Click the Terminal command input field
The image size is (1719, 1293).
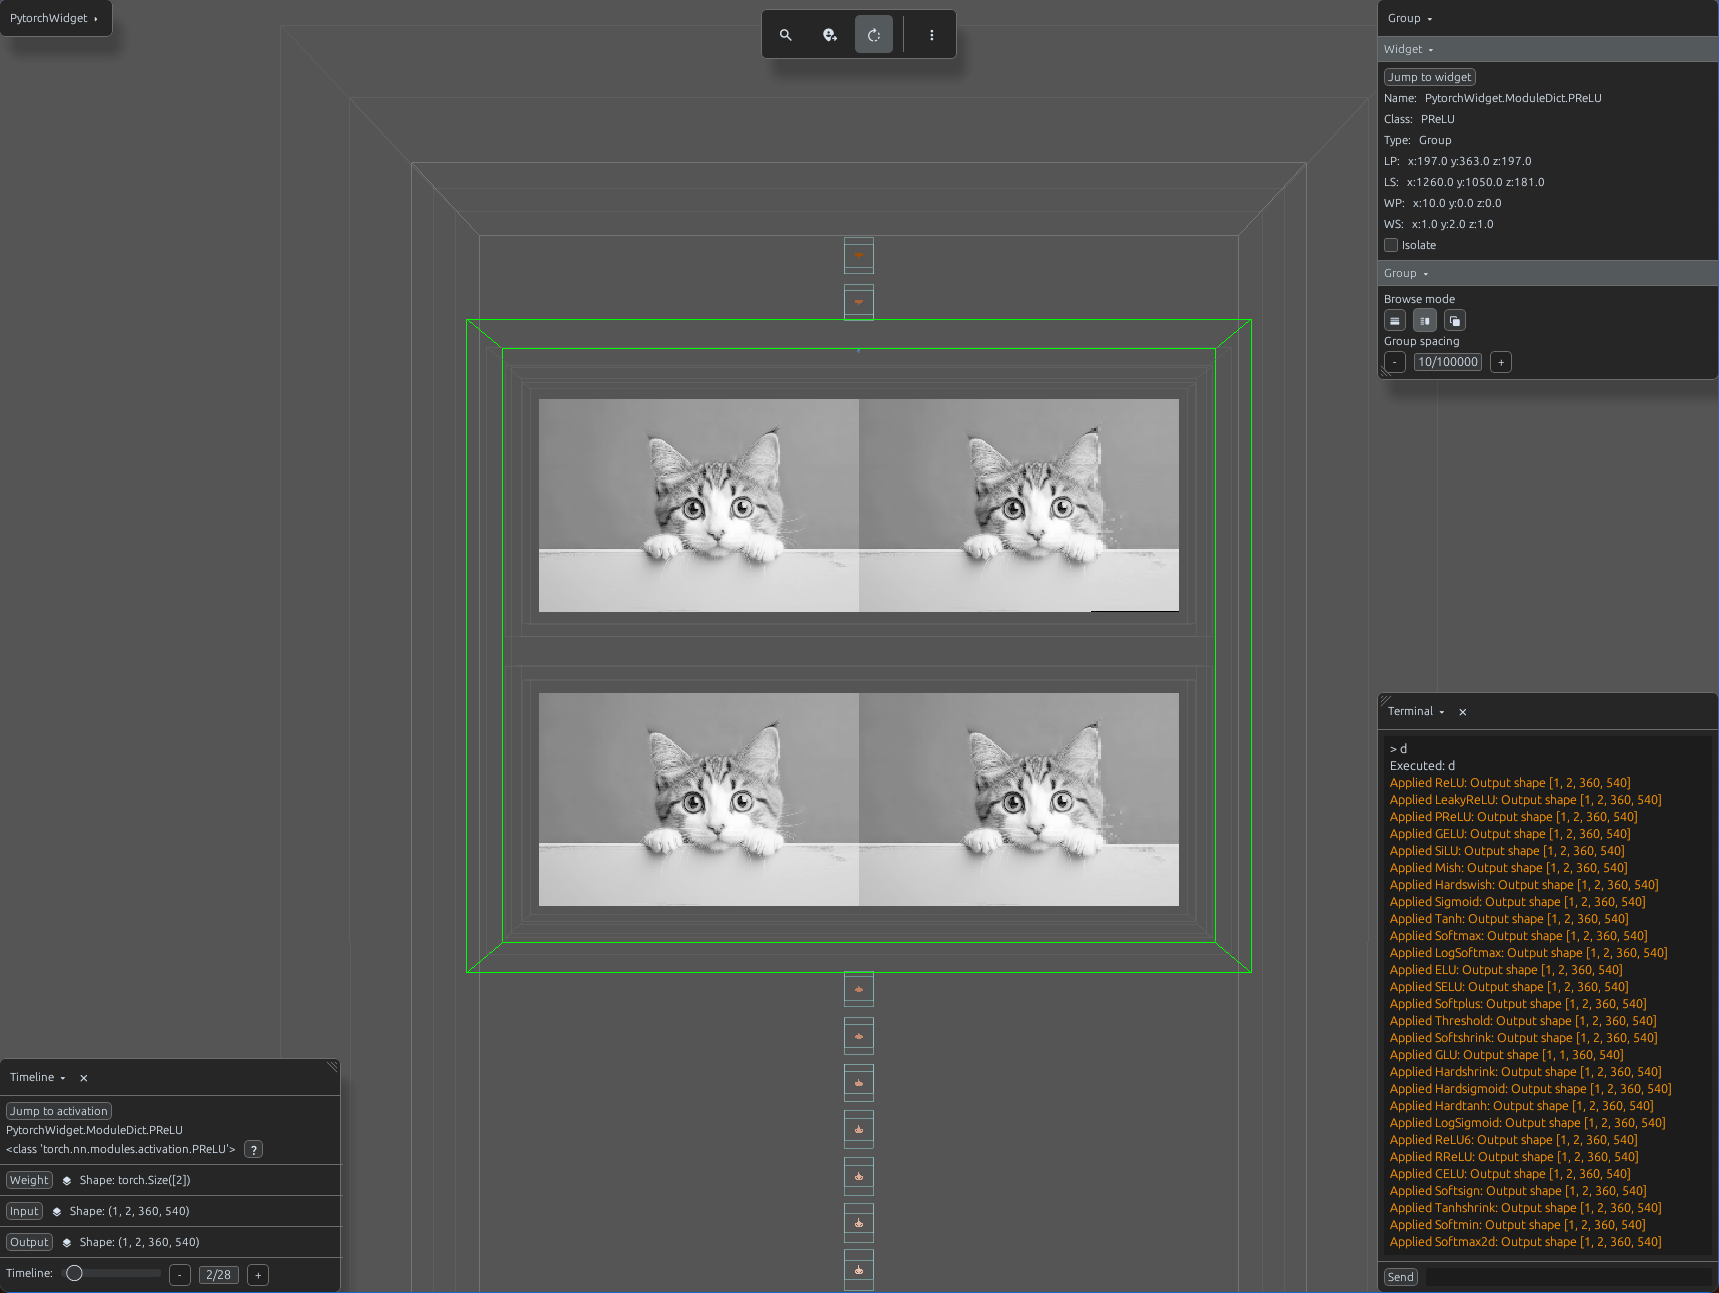pos(1568,1277)
